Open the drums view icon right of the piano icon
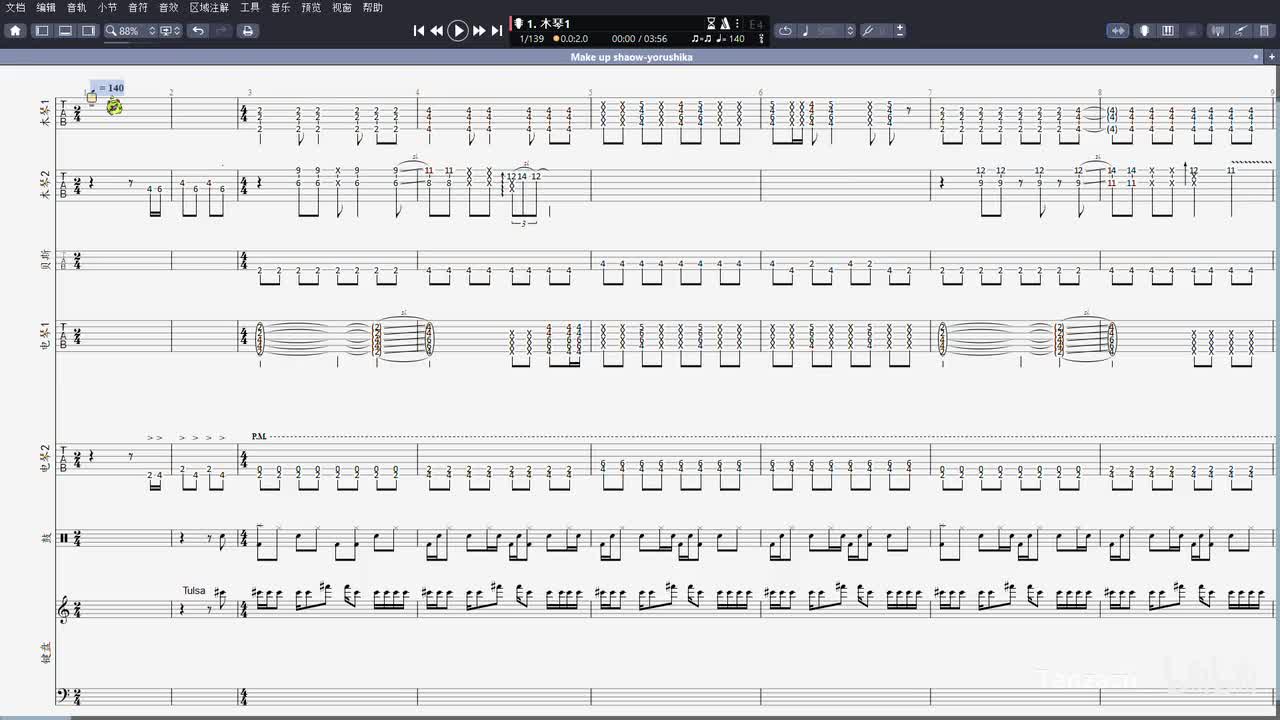 click(x=1190, y=31)
